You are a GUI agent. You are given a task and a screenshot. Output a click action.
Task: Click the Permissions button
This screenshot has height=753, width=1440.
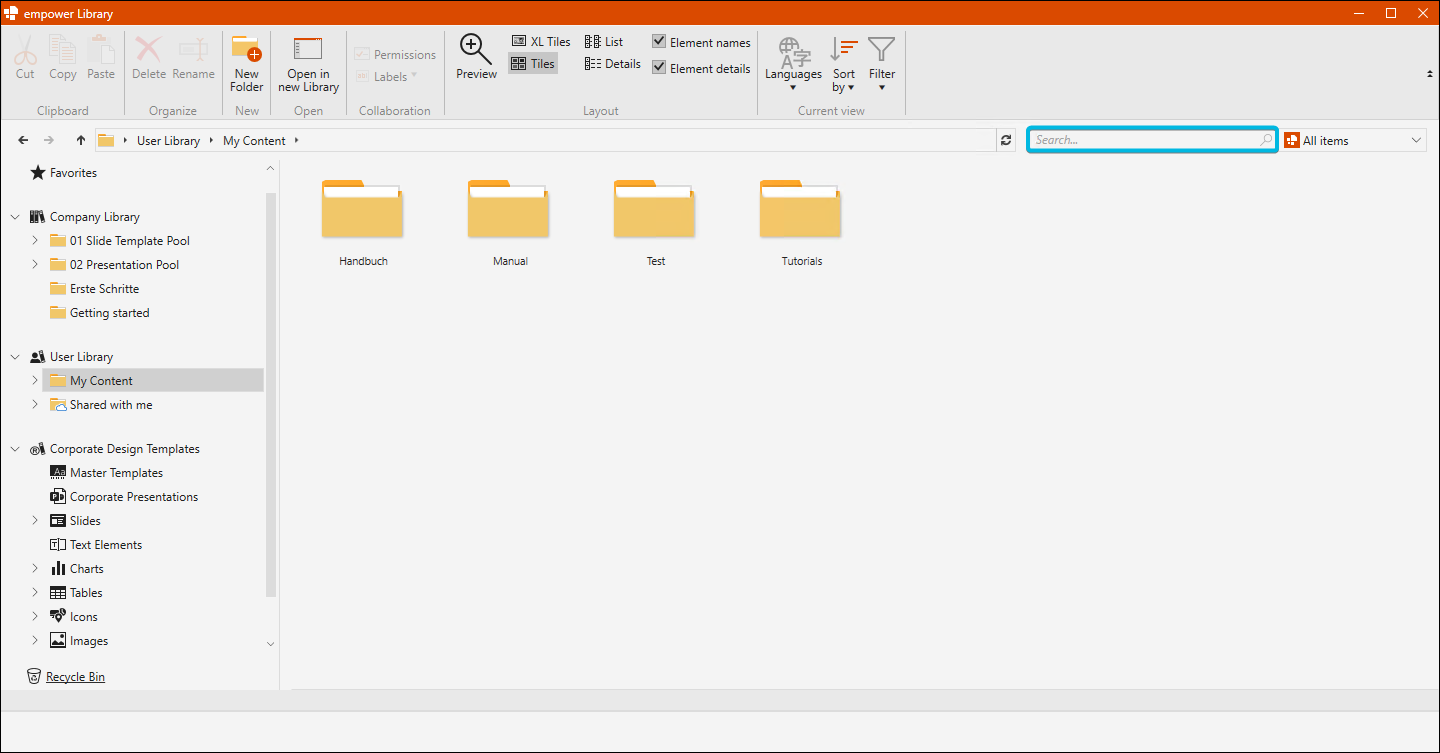click(x=395, y=55)
